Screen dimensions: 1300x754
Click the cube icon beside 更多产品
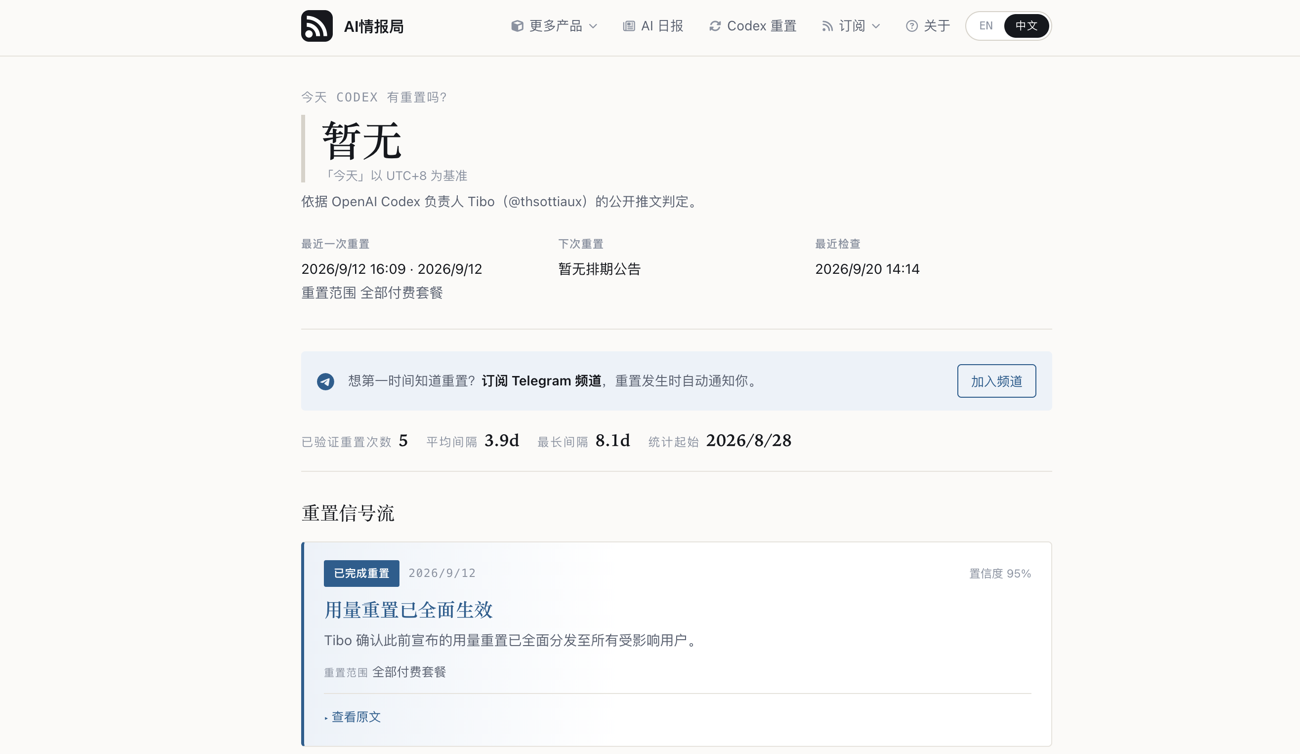point(517,26)
